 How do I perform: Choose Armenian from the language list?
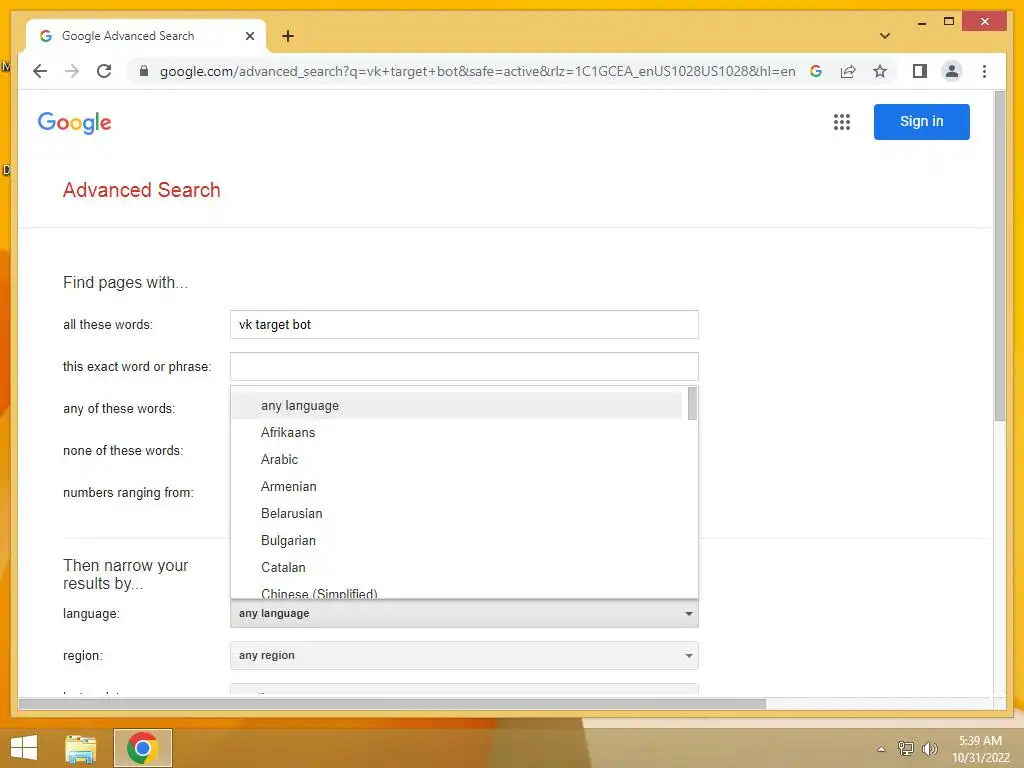tap(457, 487)
